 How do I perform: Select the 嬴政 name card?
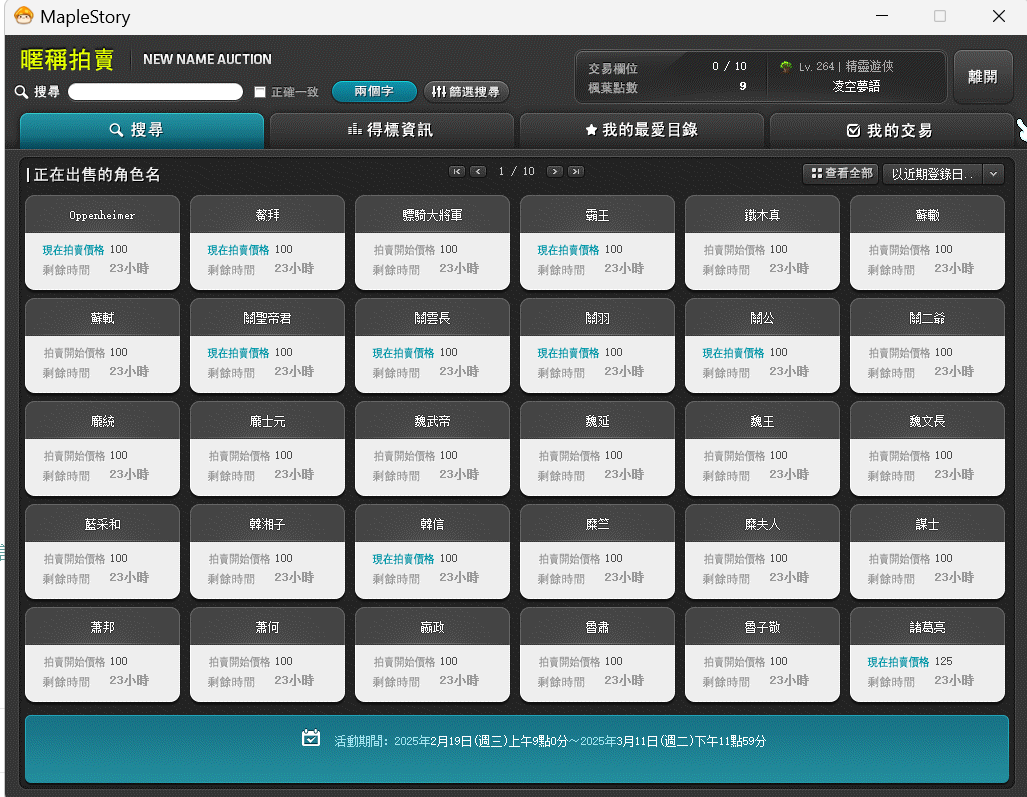click(x=432, y=655)
